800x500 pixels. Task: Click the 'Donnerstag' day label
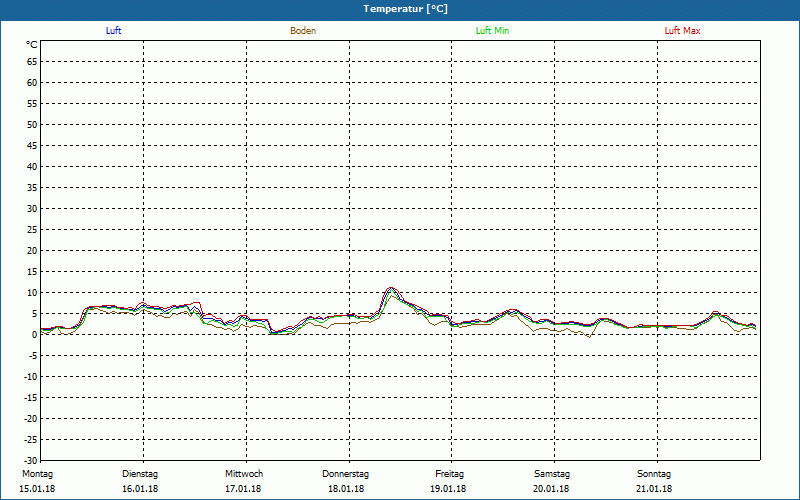click(x=345, y=474)
